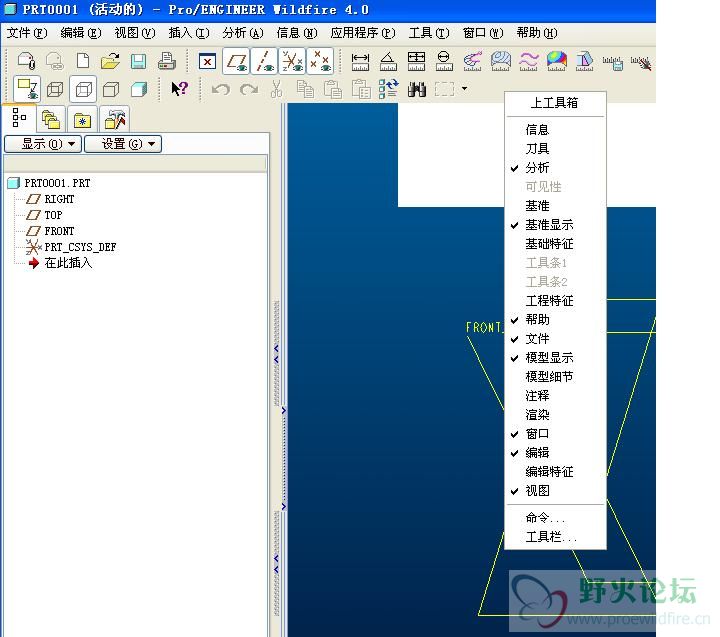Open the 工具(T) menu
Image resolution: width=720 pixels, height=637 pixels.
(429, 33)
